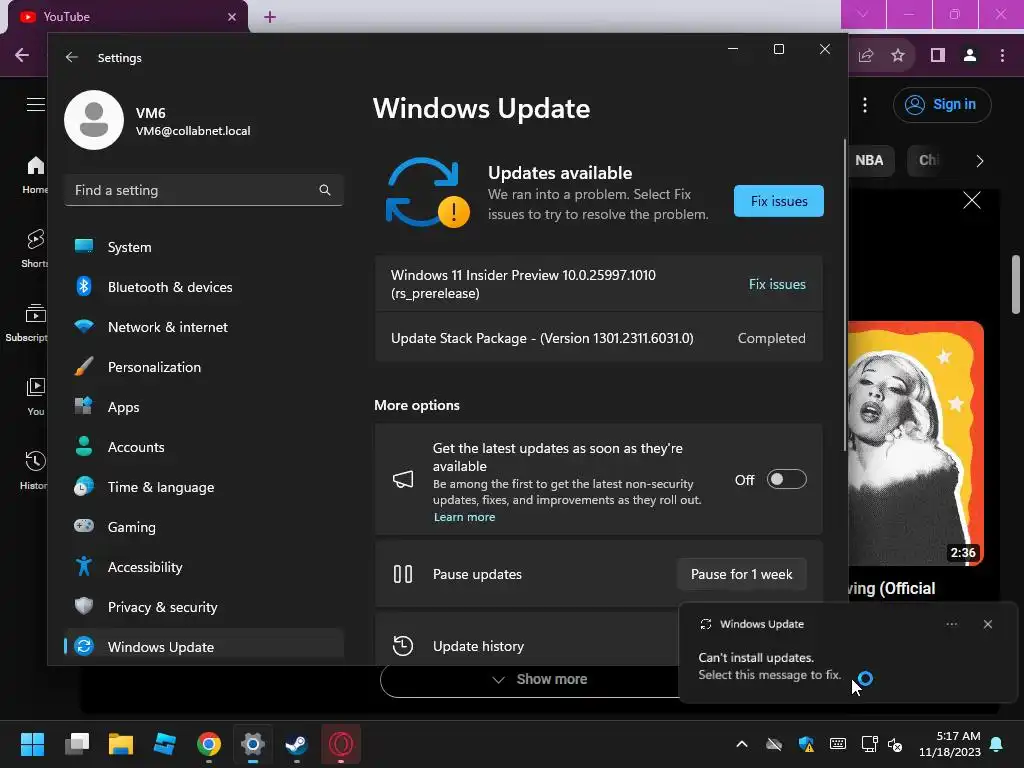Open YouTube hamburger guide menu

36,104
